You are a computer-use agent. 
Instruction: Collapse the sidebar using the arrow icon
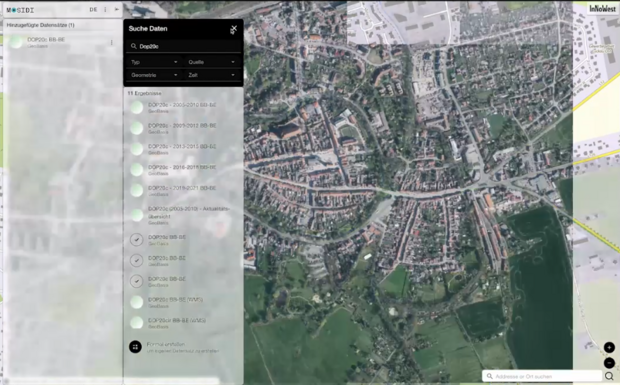pyautogui.click(x=117, y=9)
